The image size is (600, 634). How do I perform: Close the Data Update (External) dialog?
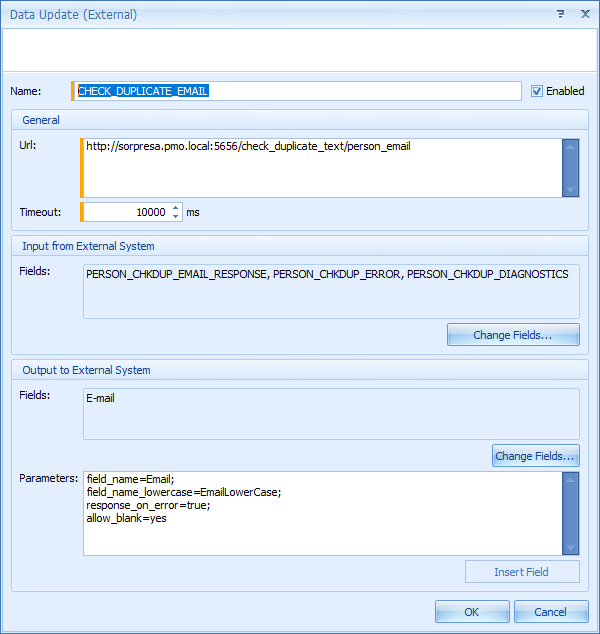pyautogui.click(x=584, y=15)
